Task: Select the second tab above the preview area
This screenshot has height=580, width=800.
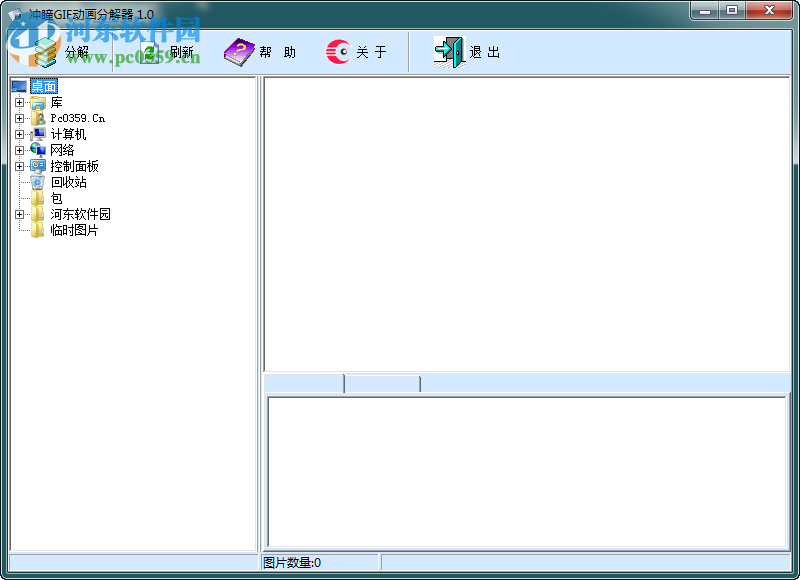Action: [380, 382]
